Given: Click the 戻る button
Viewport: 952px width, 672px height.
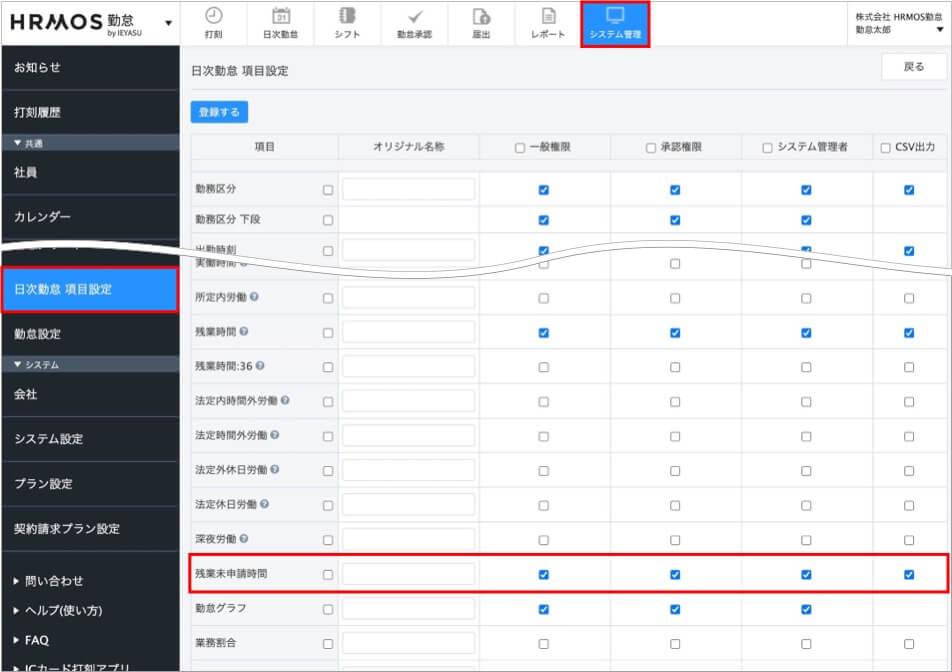Looking at the screenshot, I should 914,67.
